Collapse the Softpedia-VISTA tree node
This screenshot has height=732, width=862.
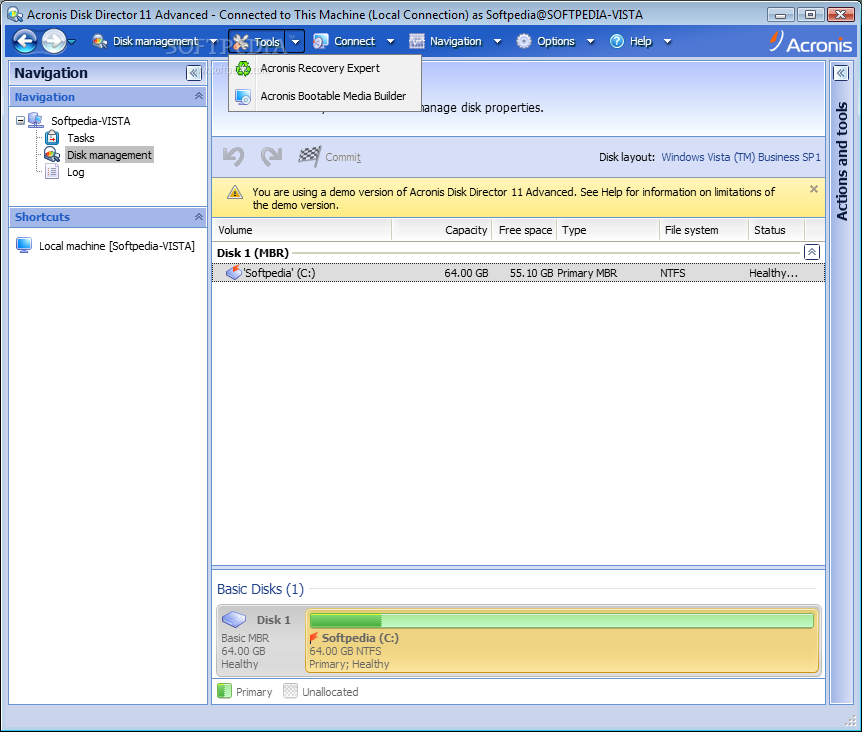pos(20,120)
